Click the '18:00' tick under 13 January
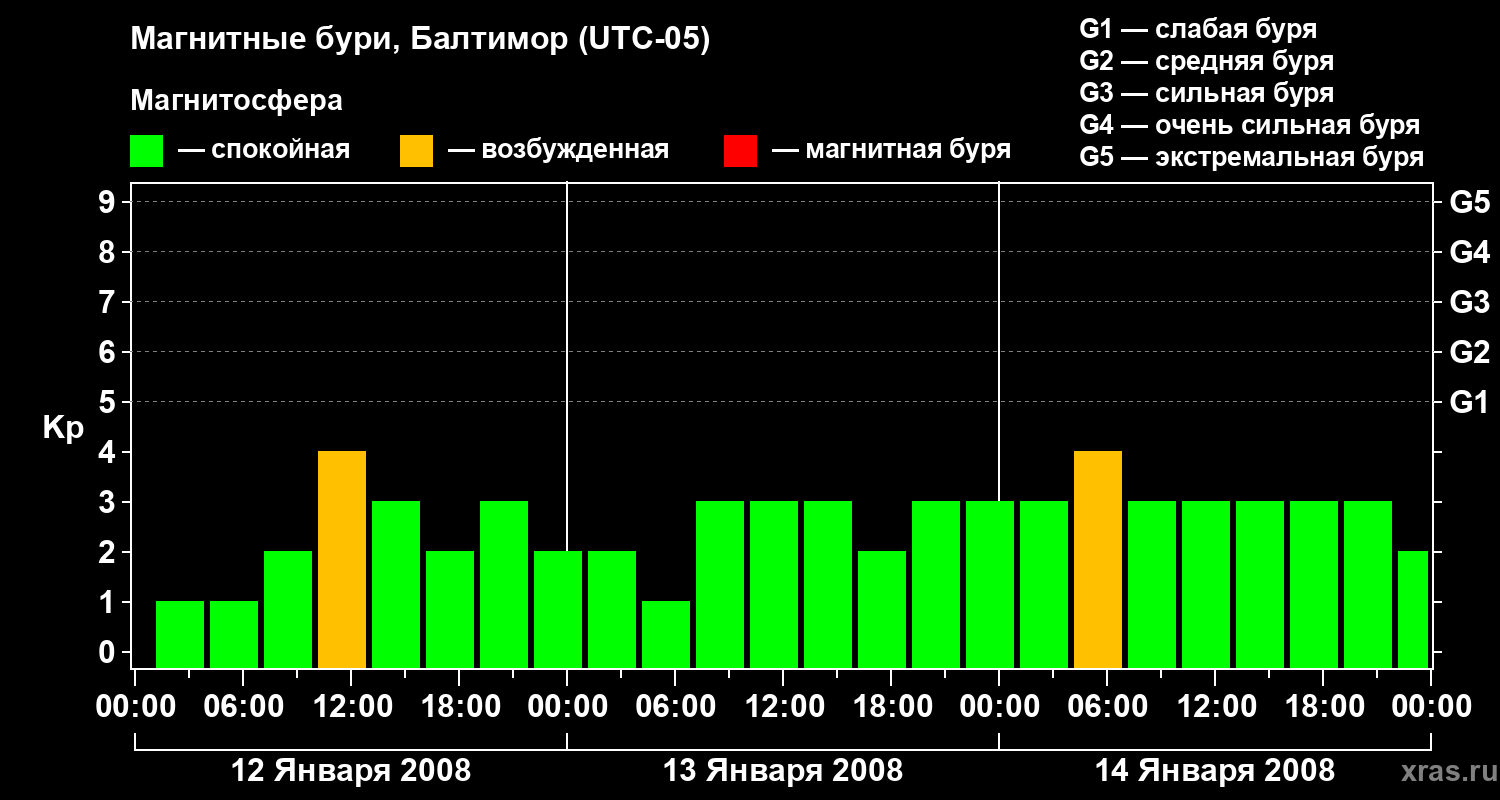 tap(891, 707)
